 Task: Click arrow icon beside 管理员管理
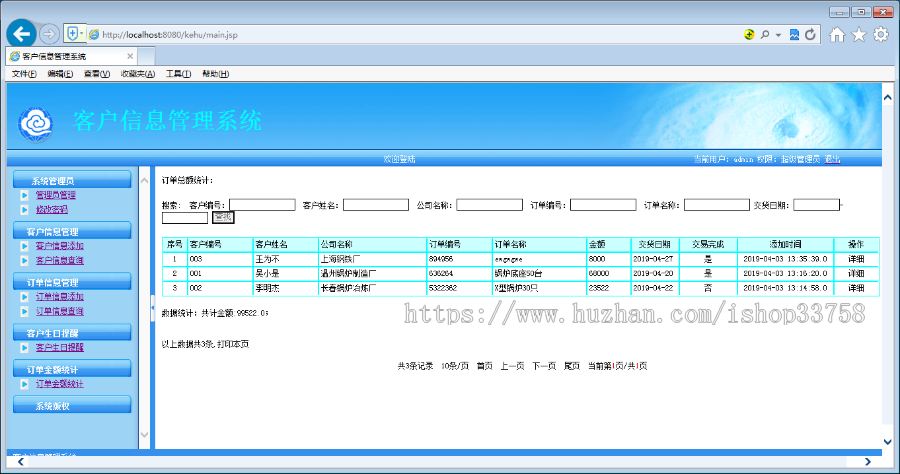point(24,195)
